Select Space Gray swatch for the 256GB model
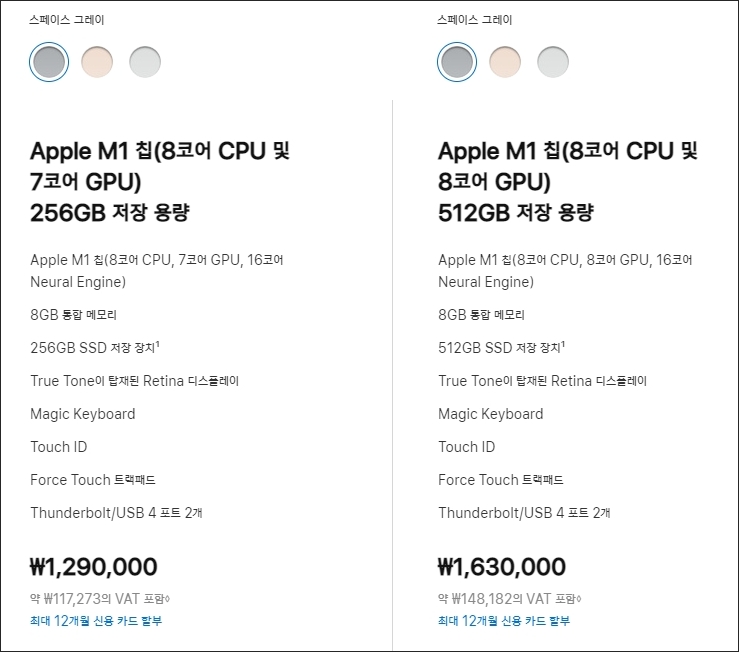Screen dimensions: 739x652 (x=49, y=62)
